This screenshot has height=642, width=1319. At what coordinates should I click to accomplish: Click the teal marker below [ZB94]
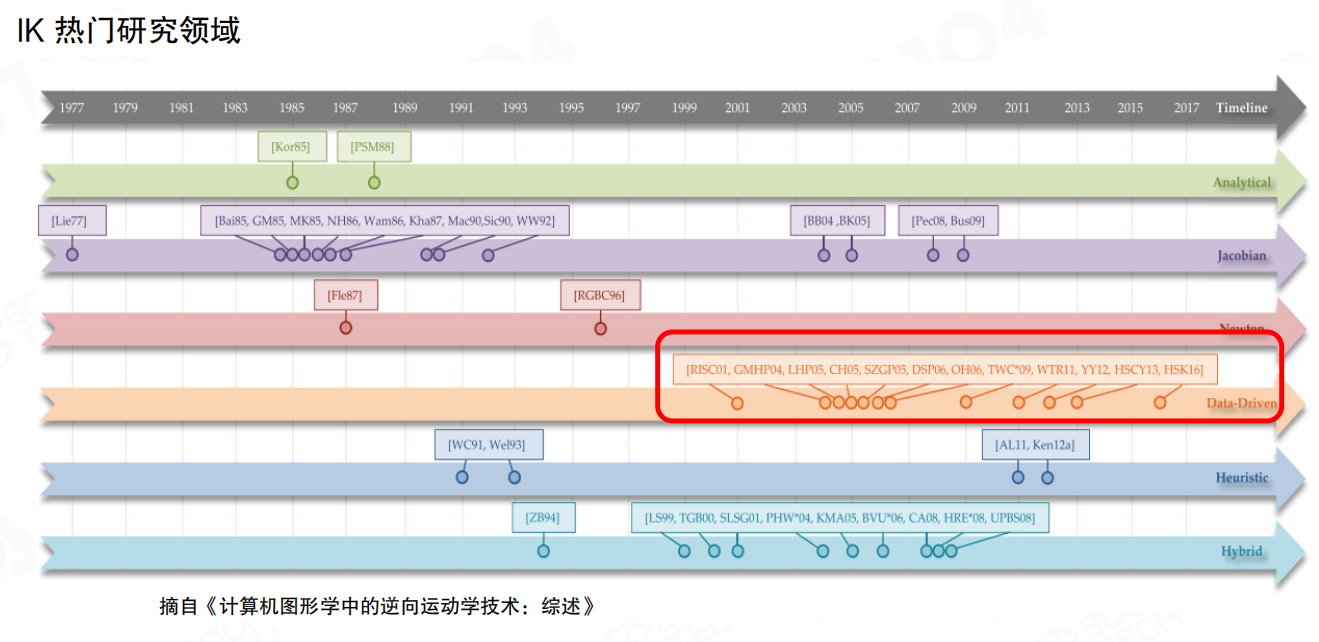pos(543,550)
